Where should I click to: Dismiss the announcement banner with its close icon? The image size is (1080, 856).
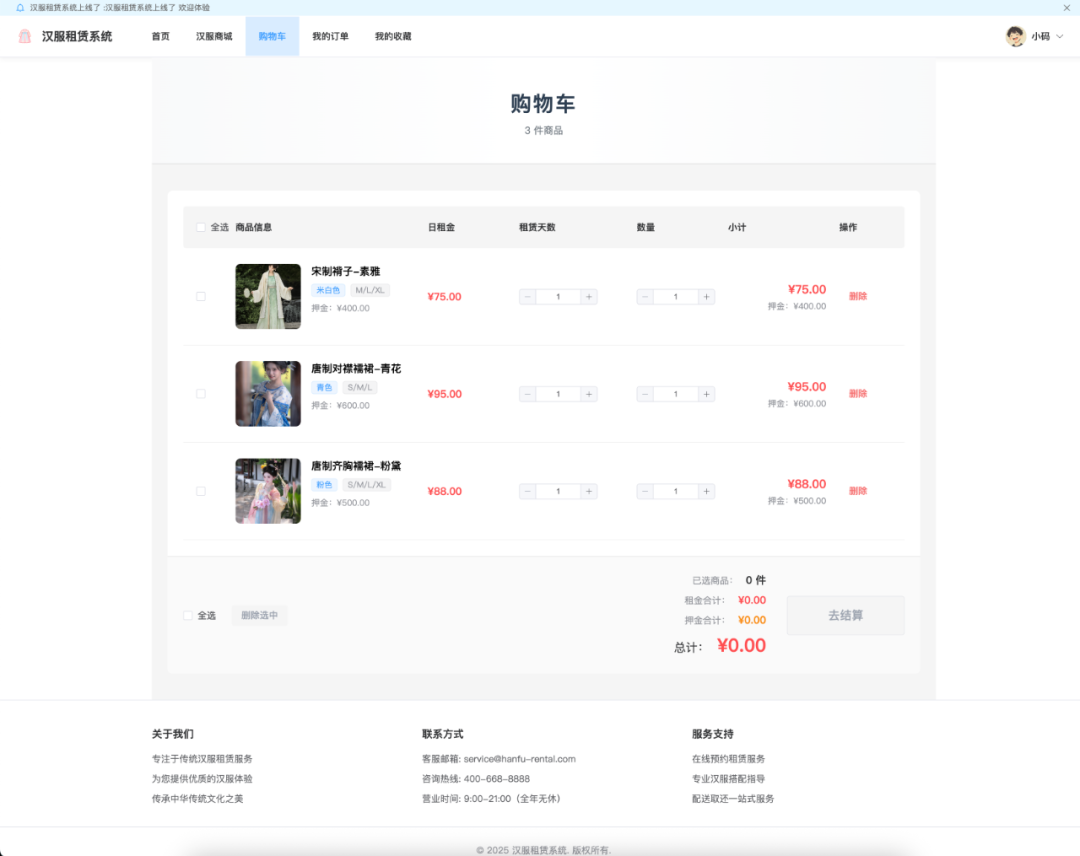point(1067,8)
